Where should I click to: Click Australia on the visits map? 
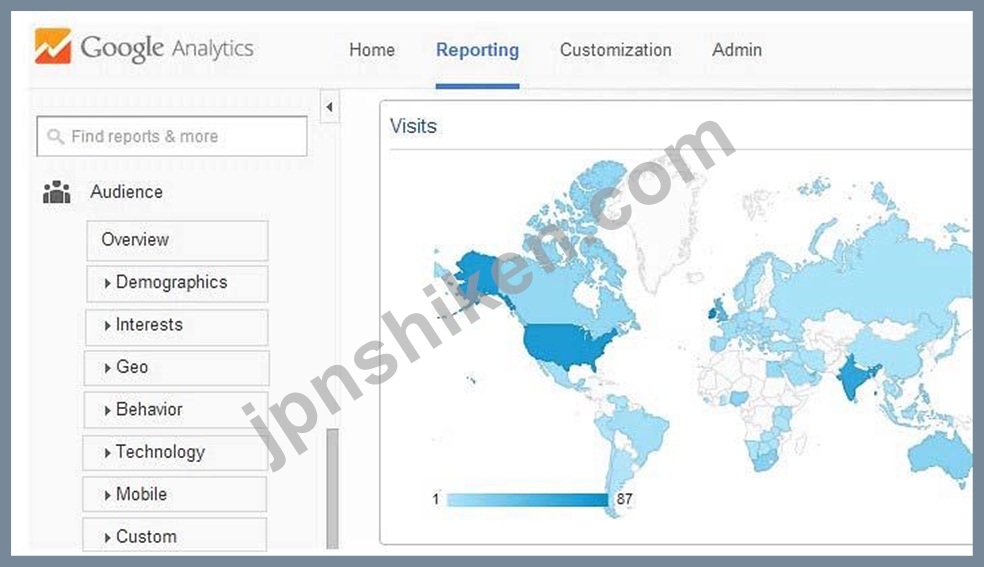click(x=939, y=459)
